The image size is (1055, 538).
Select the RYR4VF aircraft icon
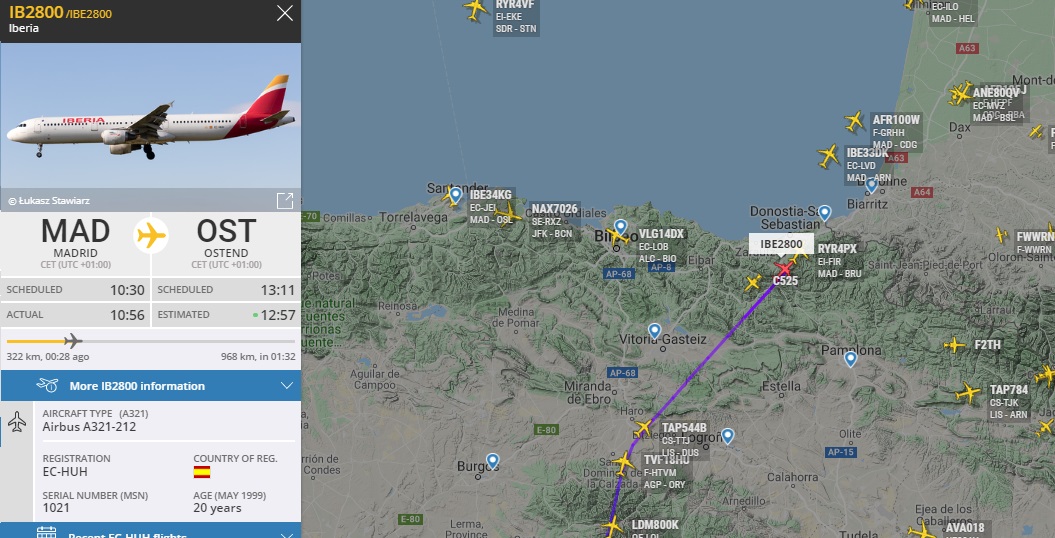coord(476,10)
